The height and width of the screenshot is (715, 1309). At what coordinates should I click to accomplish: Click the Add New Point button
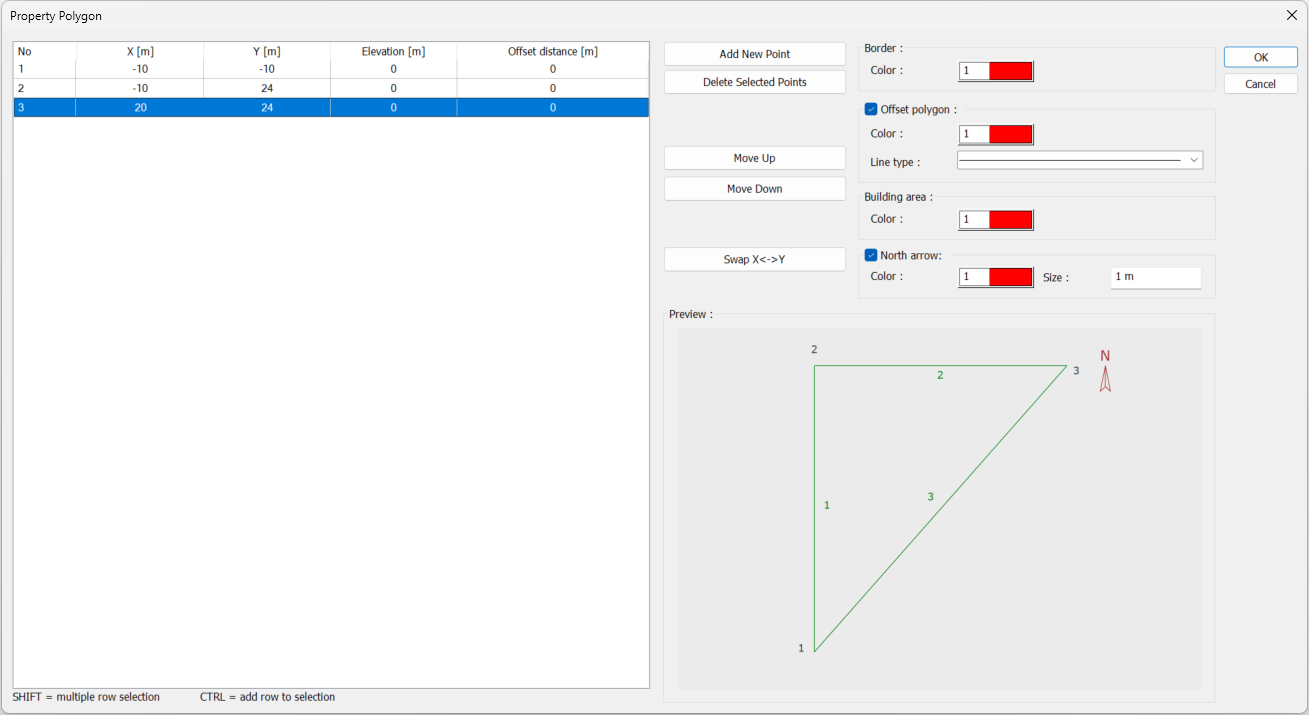coord(754,54)
